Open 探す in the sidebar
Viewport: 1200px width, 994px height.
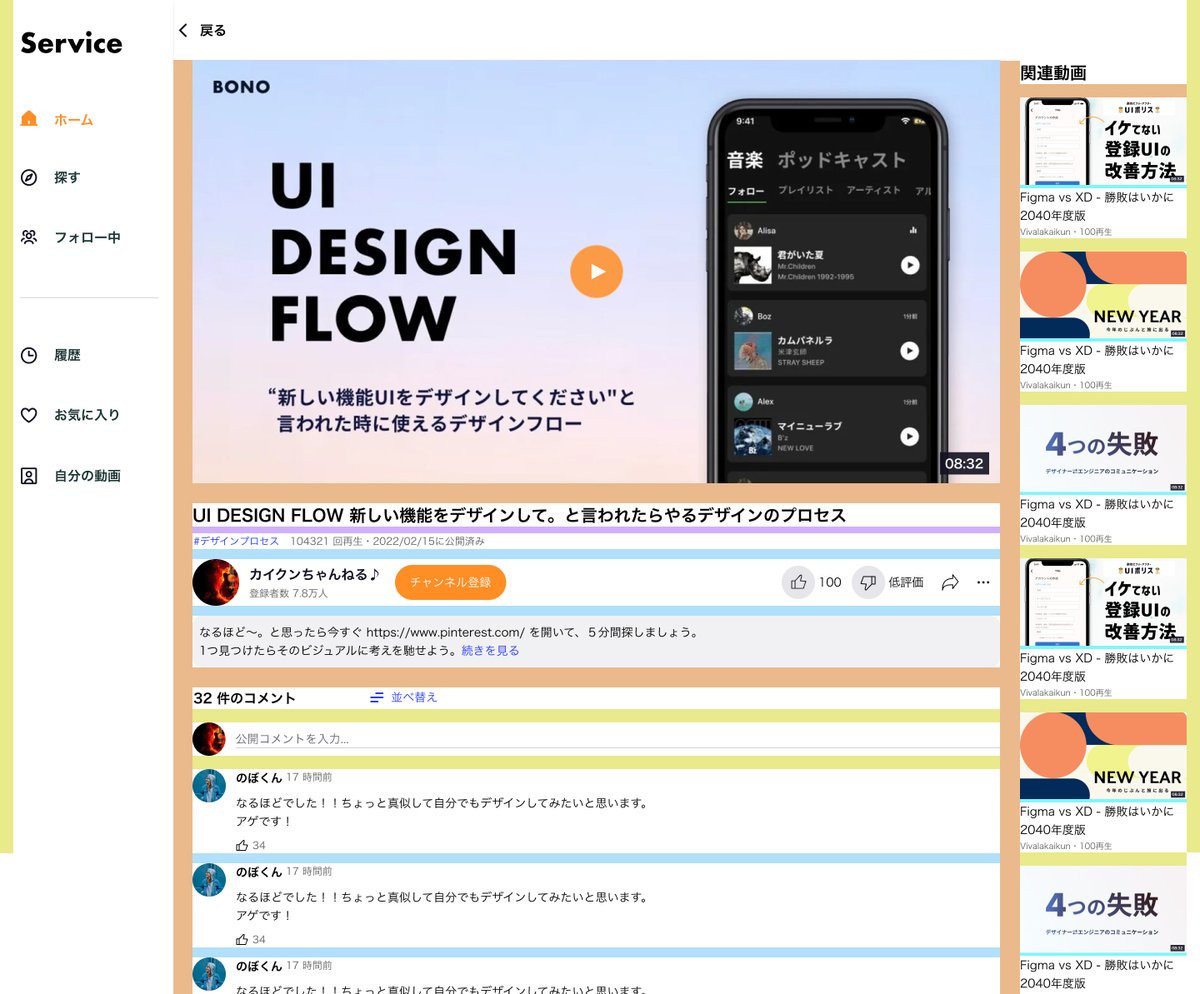tap(50, 177)
